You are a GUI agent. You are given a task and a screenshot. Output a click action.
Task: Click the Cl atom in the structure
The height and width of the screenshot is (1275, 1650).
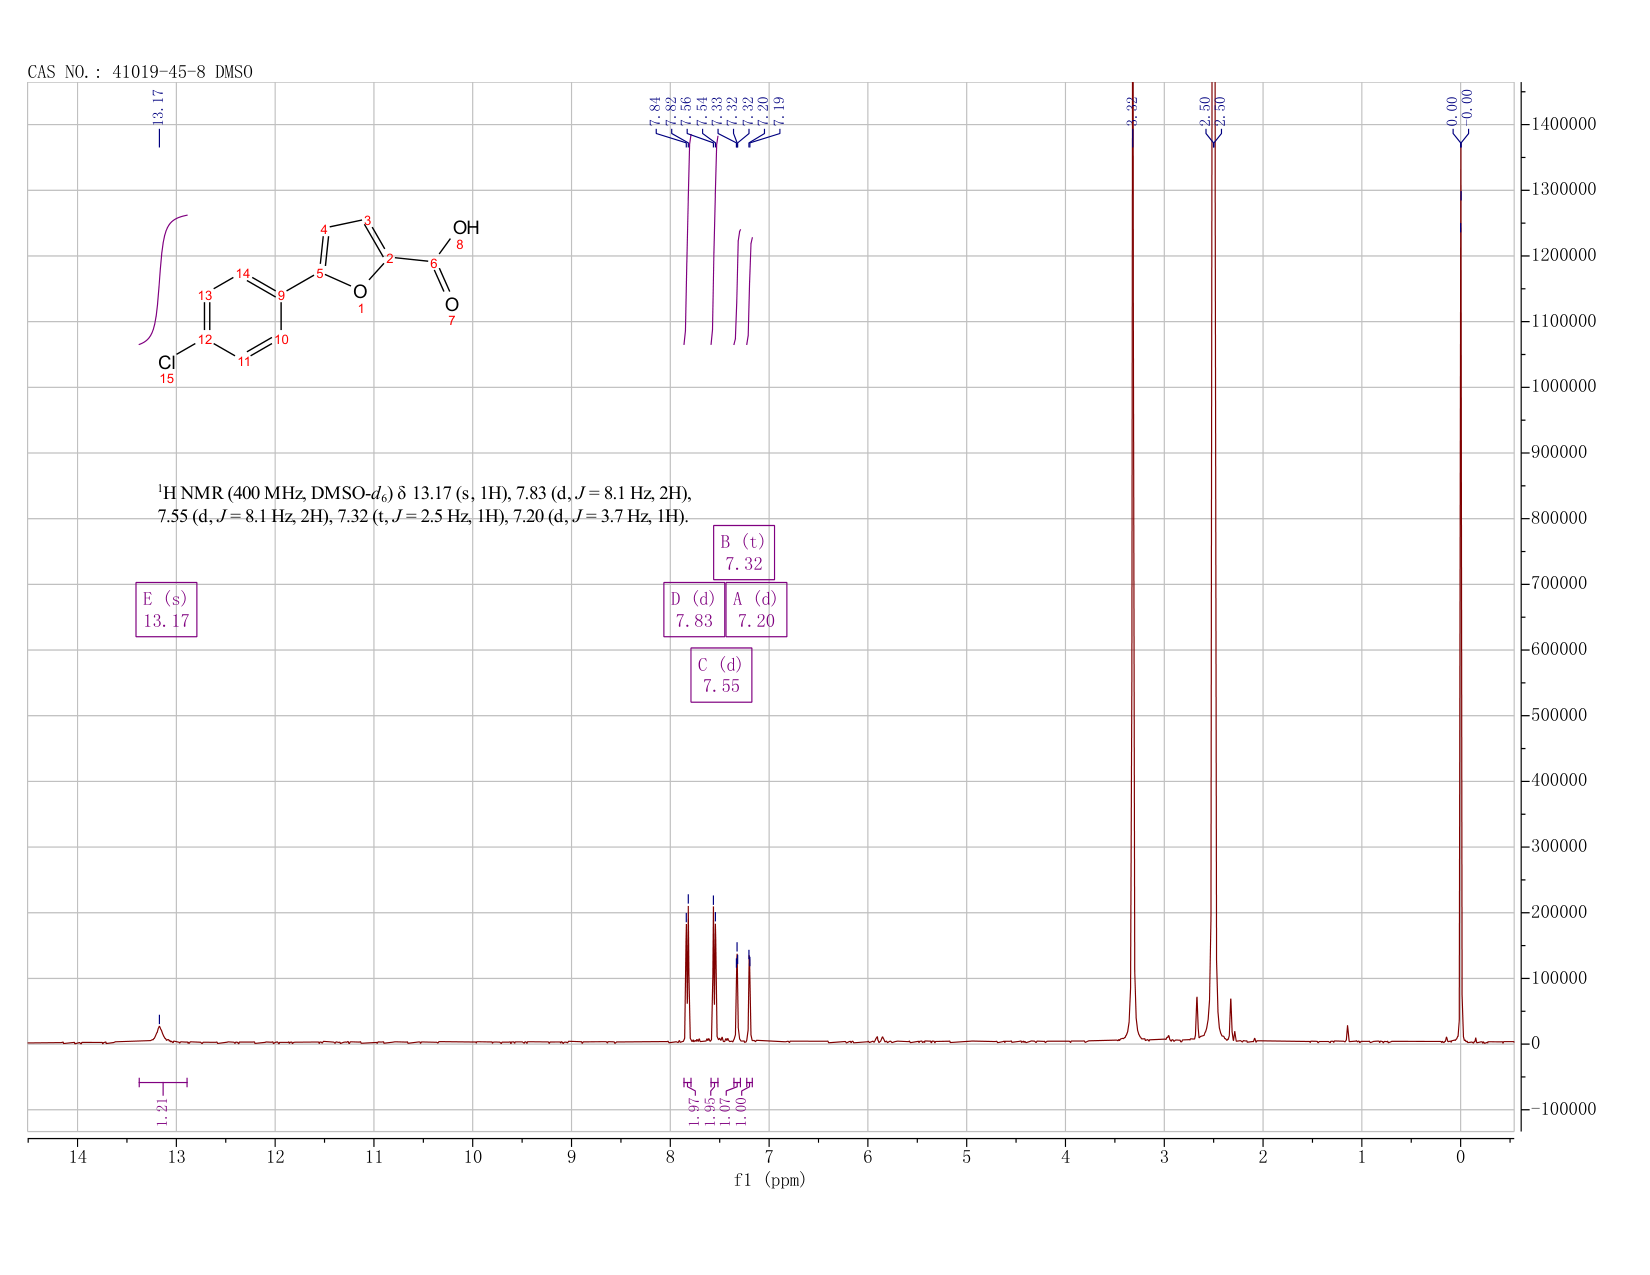167,362
